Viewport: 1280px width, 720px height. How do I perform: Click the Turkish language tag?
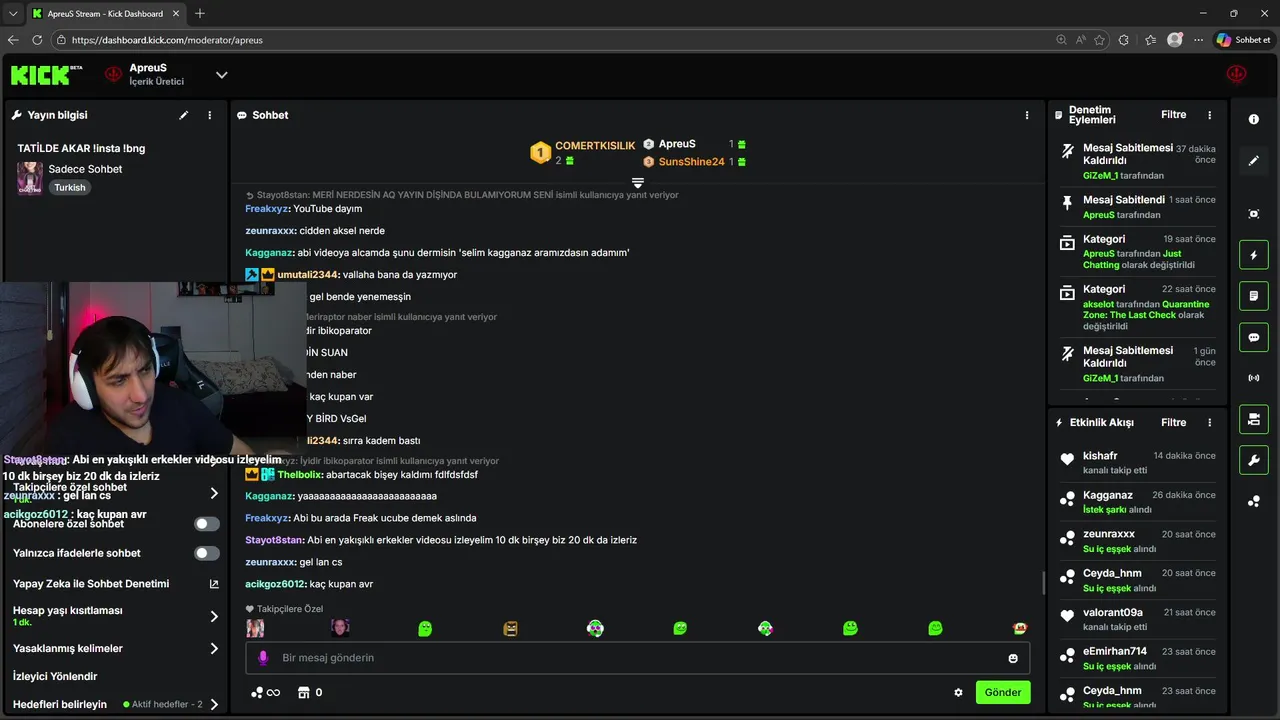click(x=70, y=188)
